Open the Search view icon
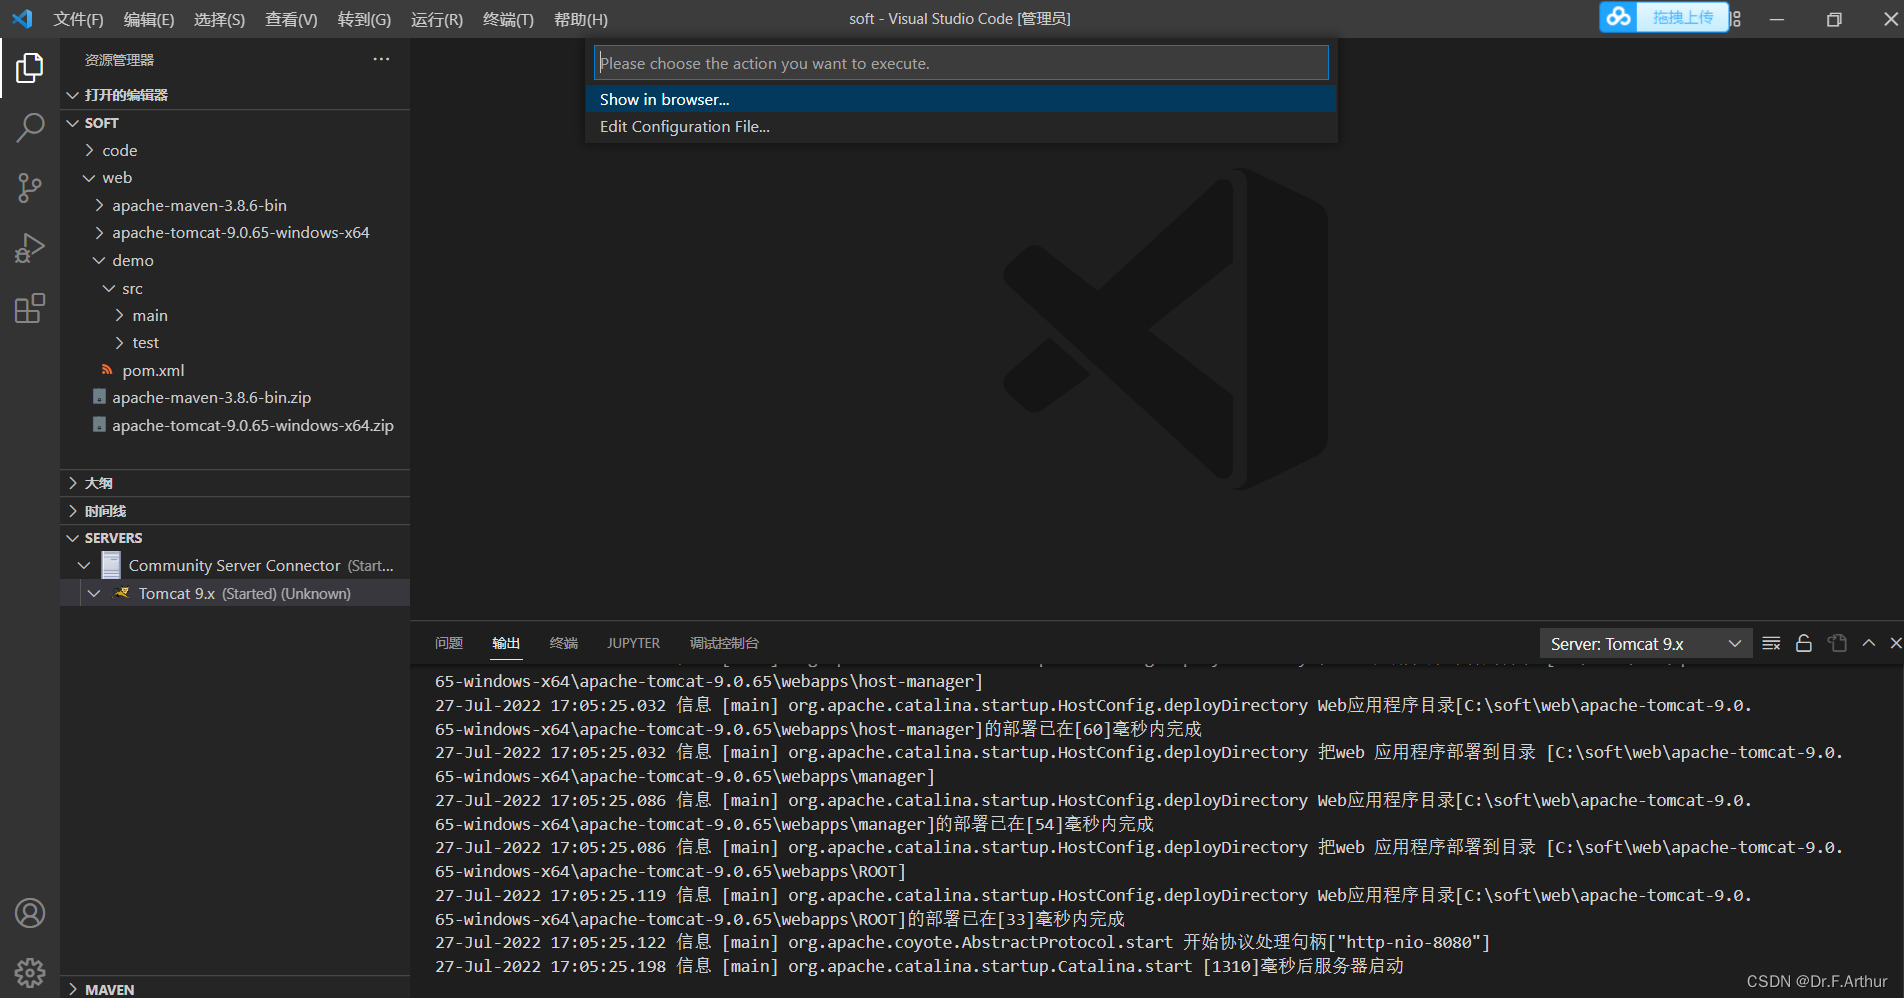 point(30,128)
